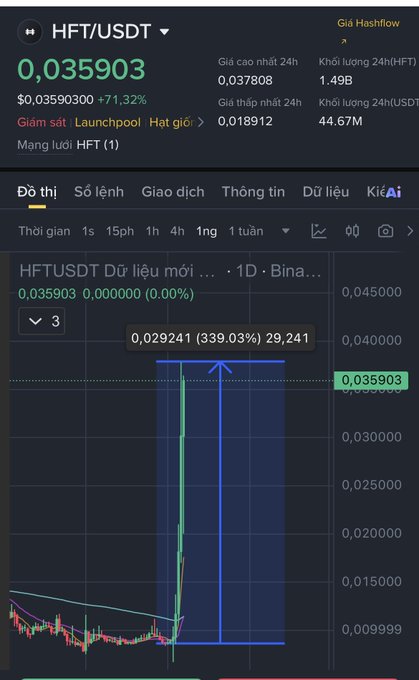Screen dimensions: 419x680
Task: Tap the 0,009999 price axis label
Action: 372,629
